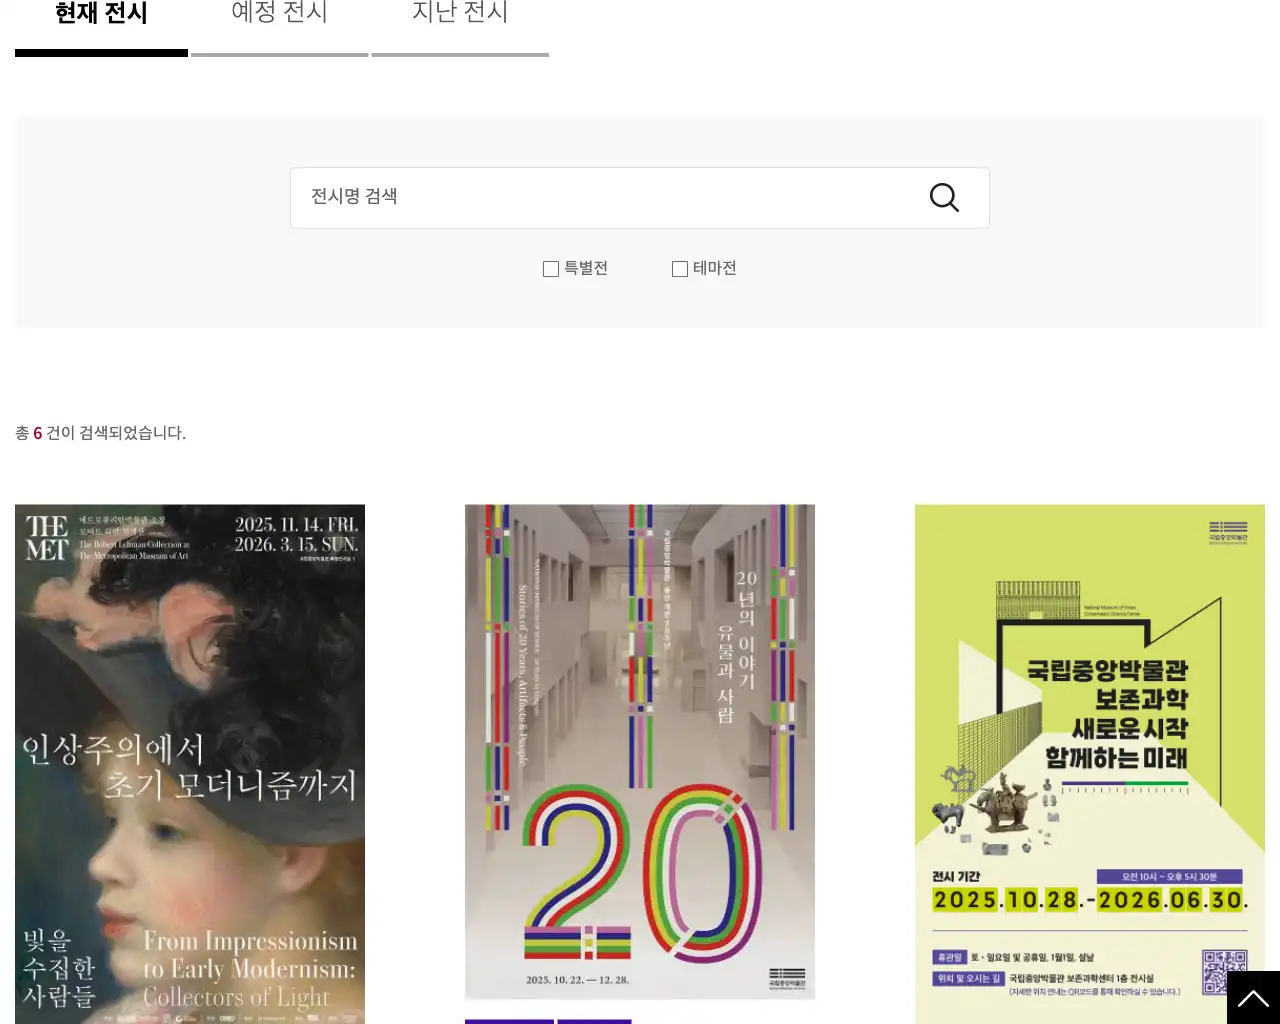Click the 전시명 검색 search input field
The height and width of the screenshot is (1024, 1280).
(600, 197)
